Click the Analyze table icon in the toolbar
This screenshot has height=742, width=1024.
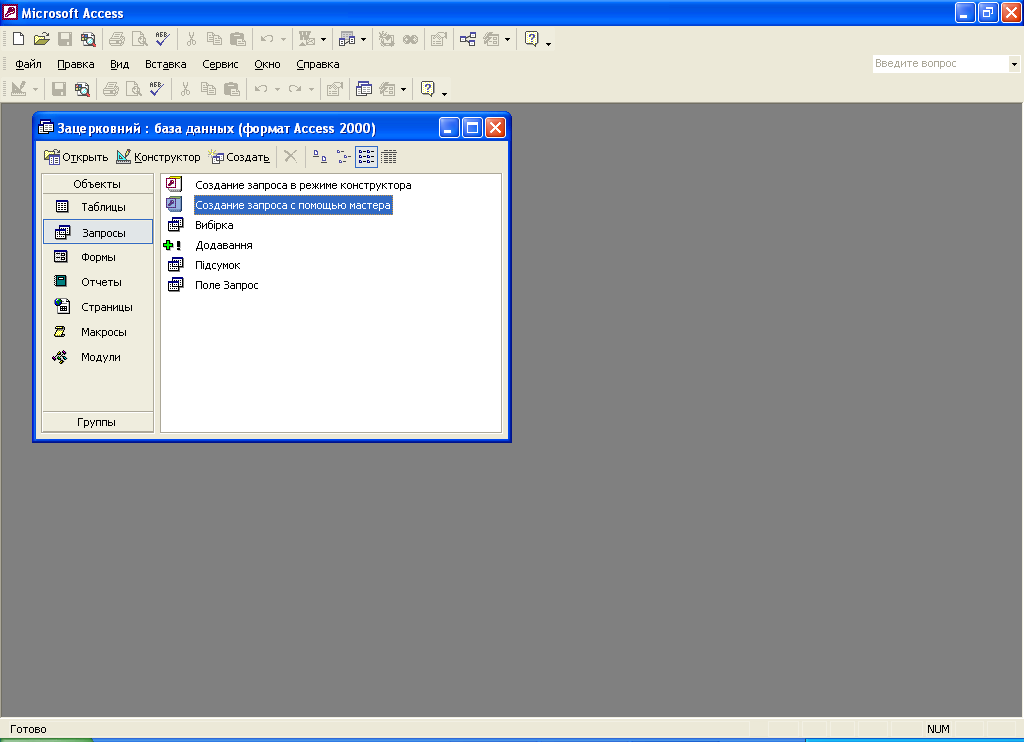tap(347, 39)
